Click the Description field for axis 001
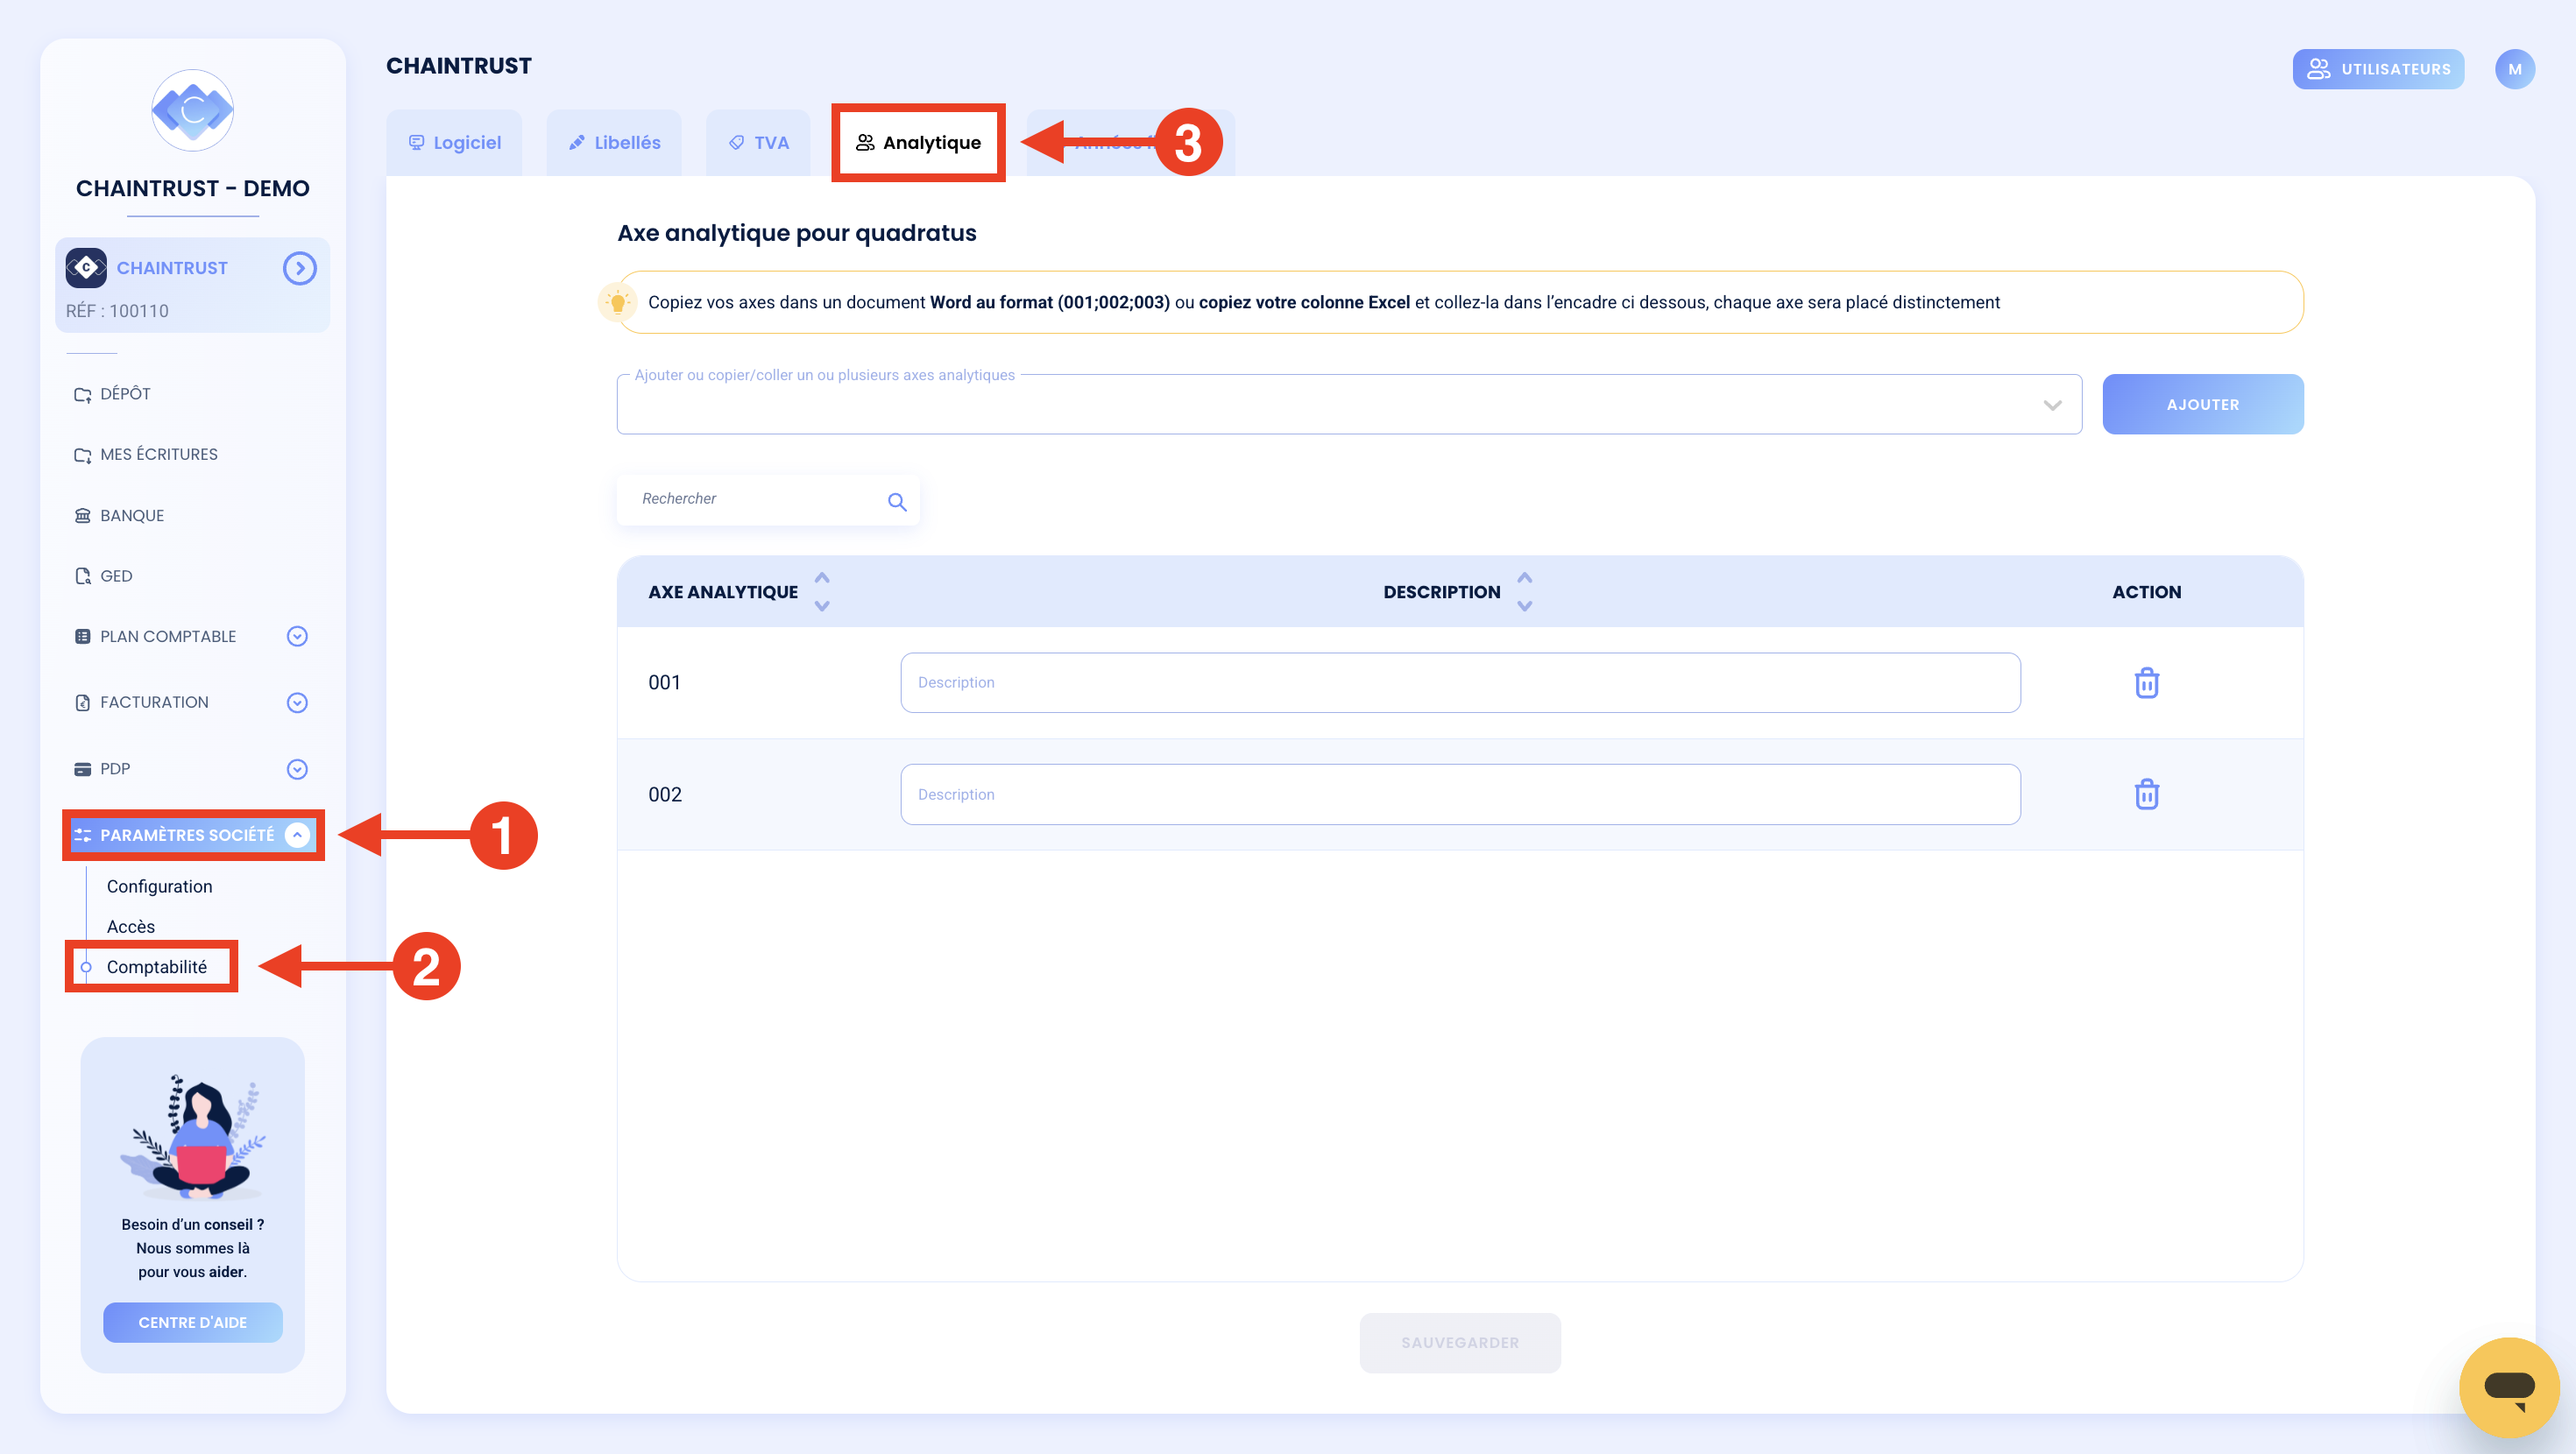The height and width of the screenshot is (1454, 2576). click(x=1460, y=682)
